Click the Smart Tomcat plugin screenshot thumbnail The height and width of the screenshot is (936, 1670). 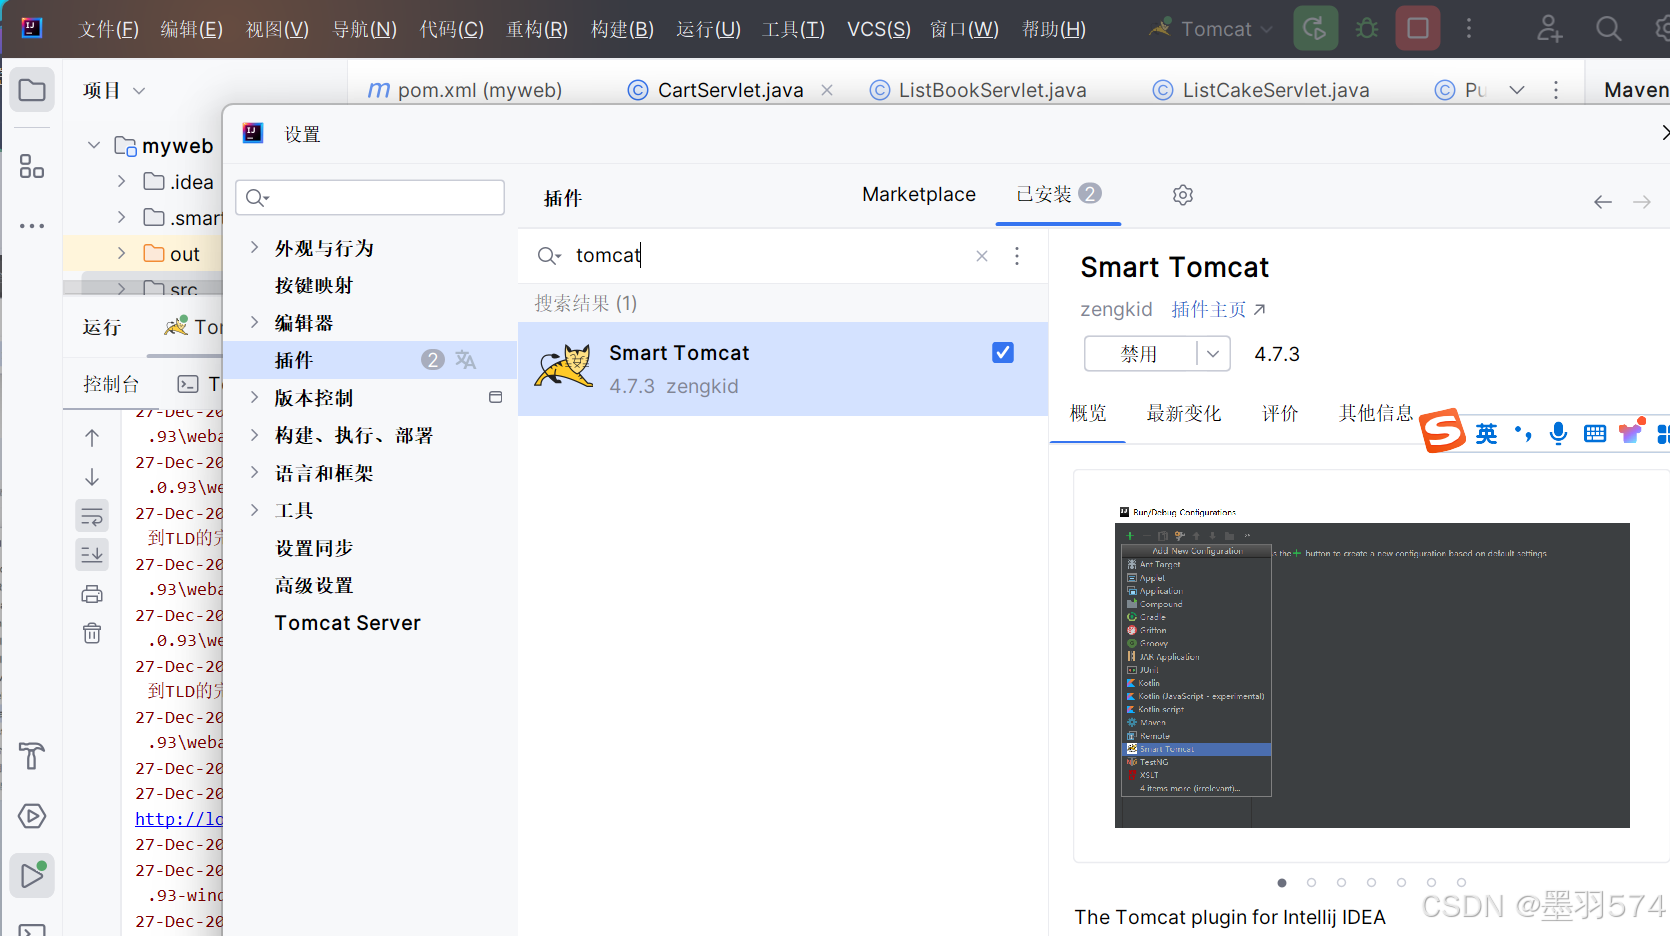coord(1372,667)
